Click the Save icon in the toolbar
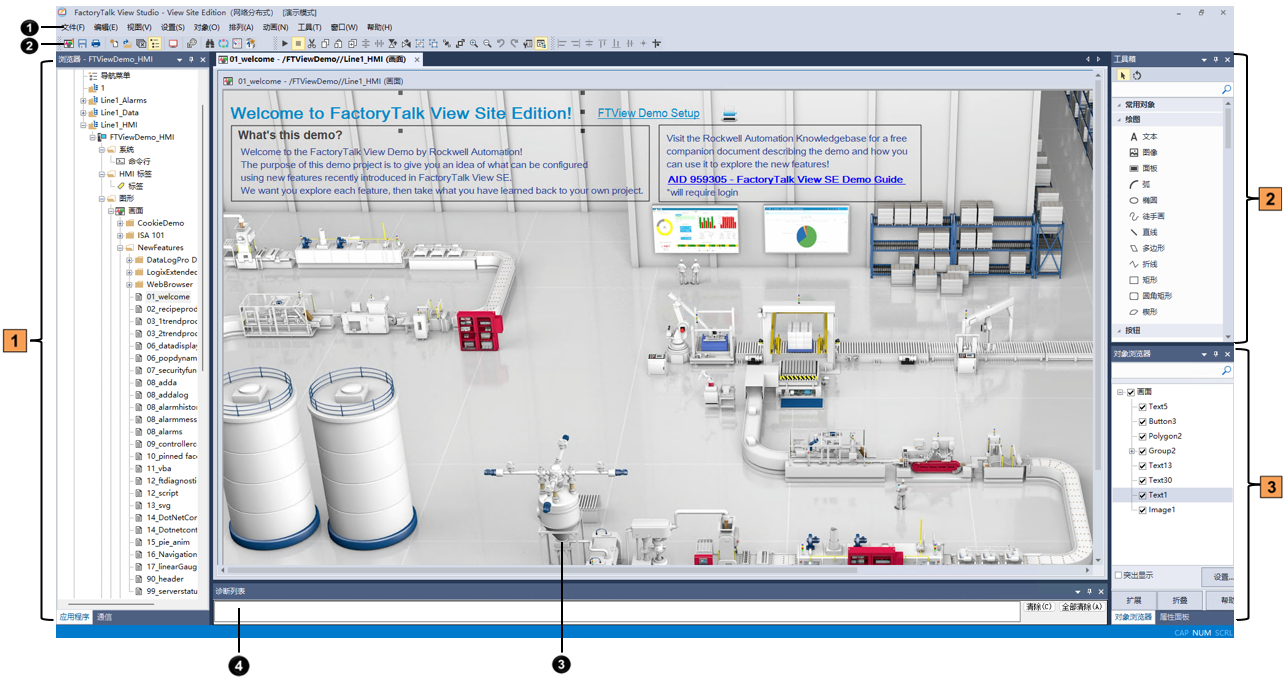 coord(82,44)
